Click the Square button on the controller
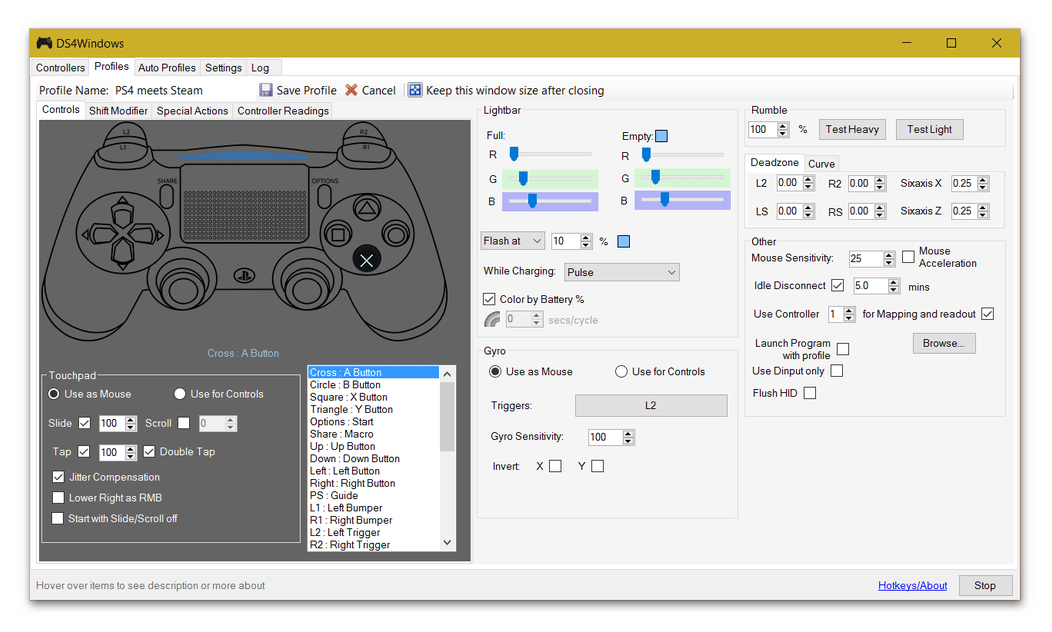 pos(339,236)
